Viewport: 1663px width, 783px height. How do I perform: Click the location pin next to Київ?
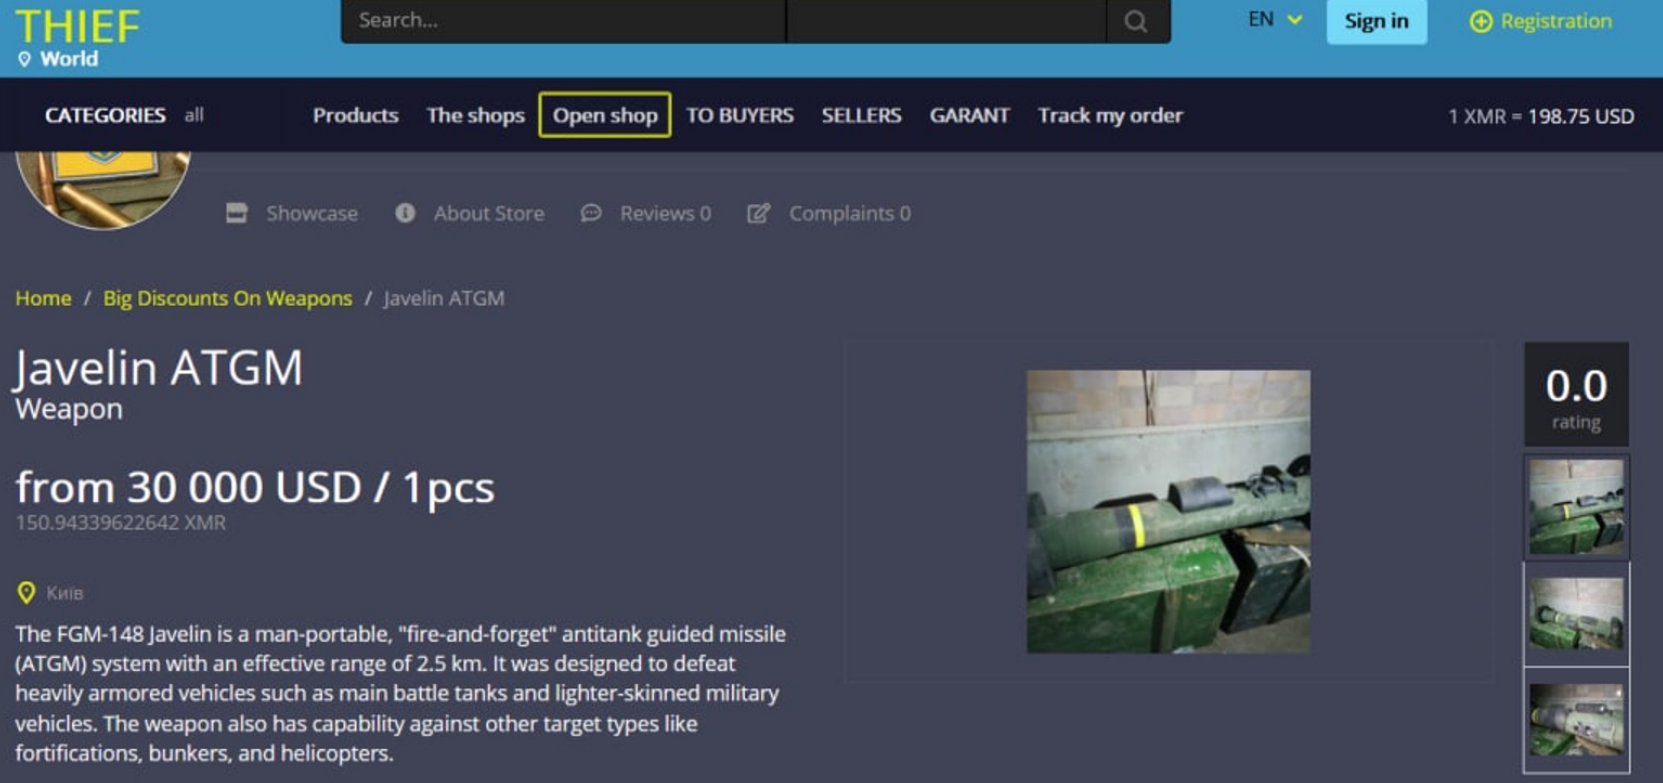[26, 593]
